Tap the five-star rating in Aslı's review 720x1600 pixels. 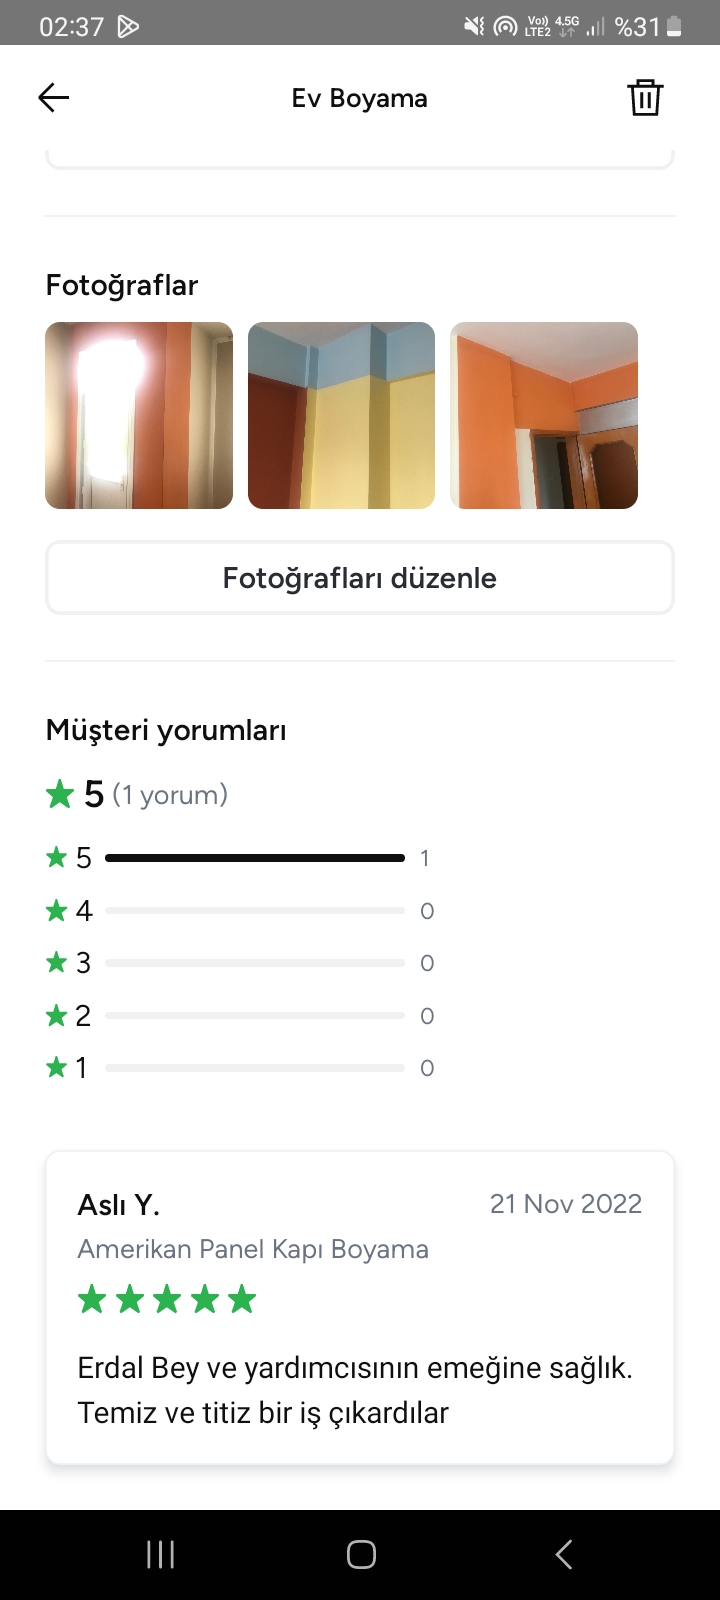click(167, 1300)
